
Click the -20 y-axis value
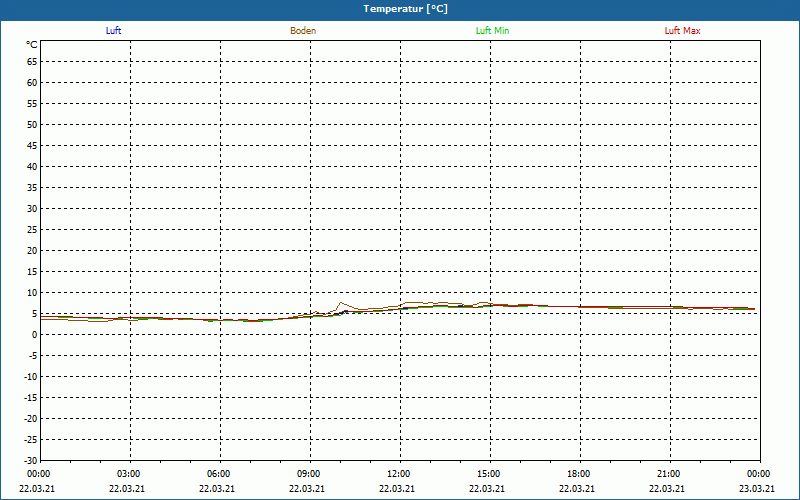coord(31,418)
